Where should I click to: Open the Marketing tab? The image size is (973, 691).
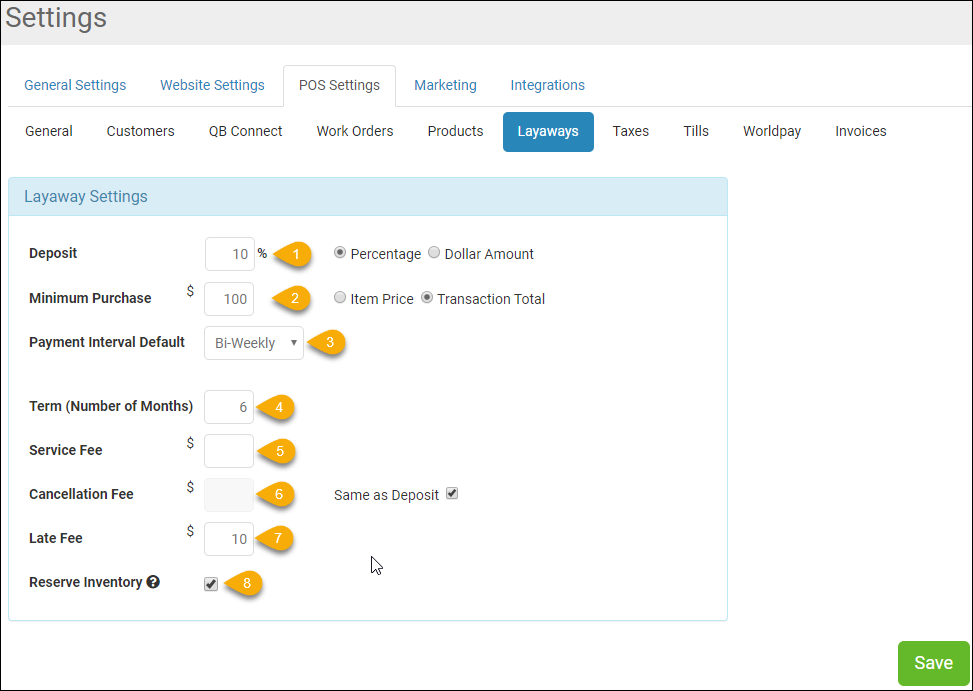pos(445,85)
